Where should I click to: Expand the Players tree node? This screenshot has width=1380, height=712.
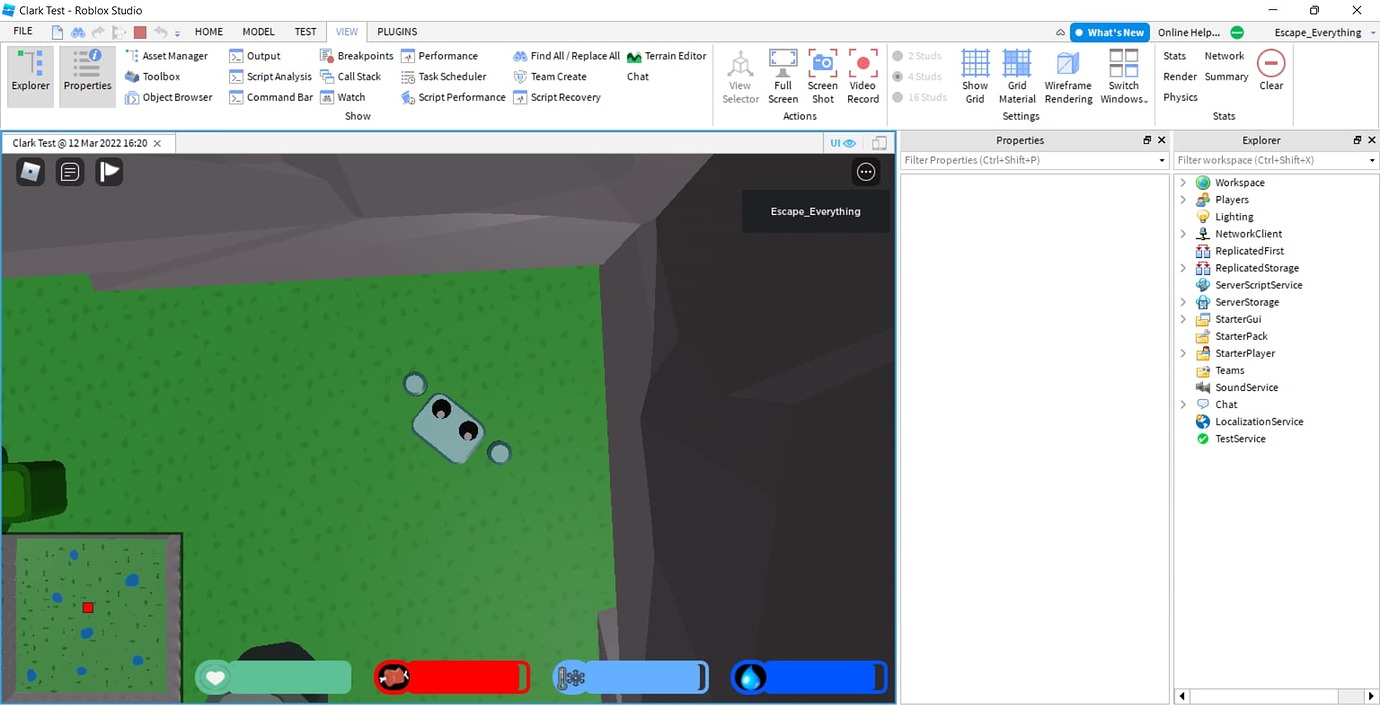pyautogui.click(x=1183, y=200)
